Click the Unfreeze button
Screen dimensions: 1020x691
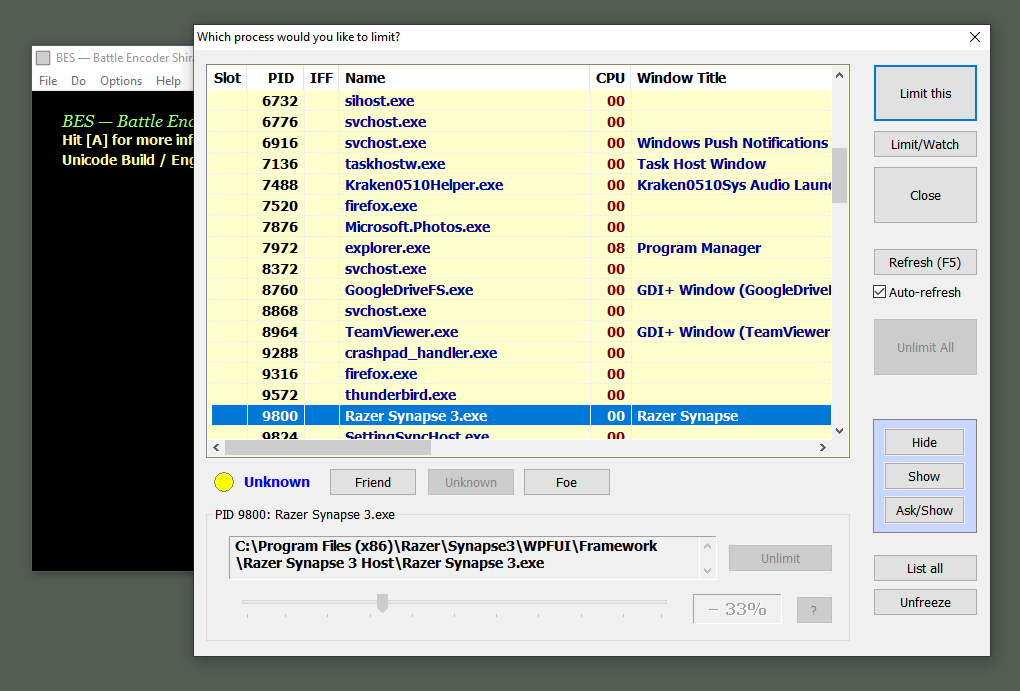(925, 602)
